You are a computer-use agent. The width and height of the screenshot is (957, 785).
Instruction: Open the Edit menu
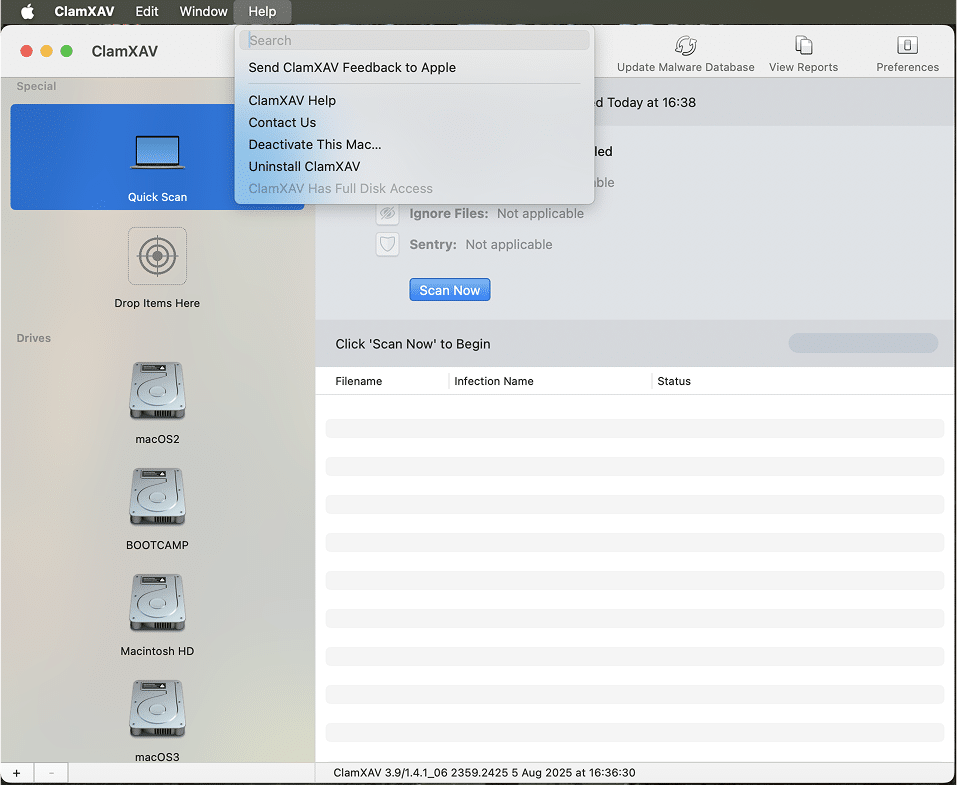tap(146, 12)
